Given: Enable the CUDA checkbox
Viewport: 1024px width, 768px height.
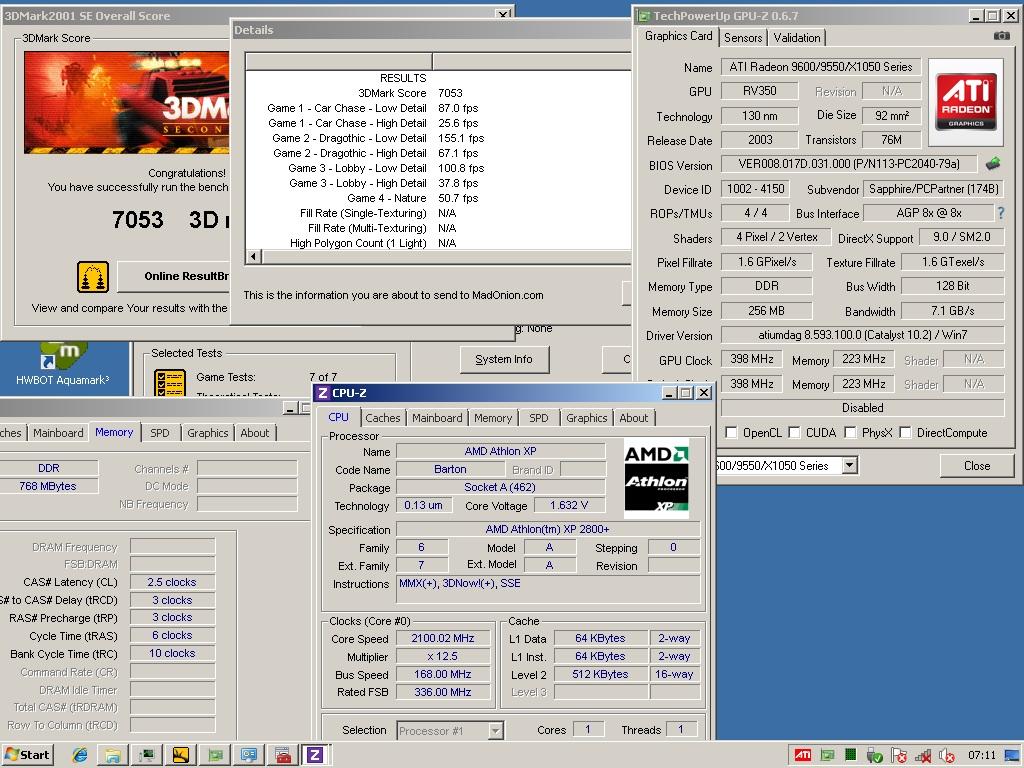Looking at the screenshot, I should [x=794, y=432].
